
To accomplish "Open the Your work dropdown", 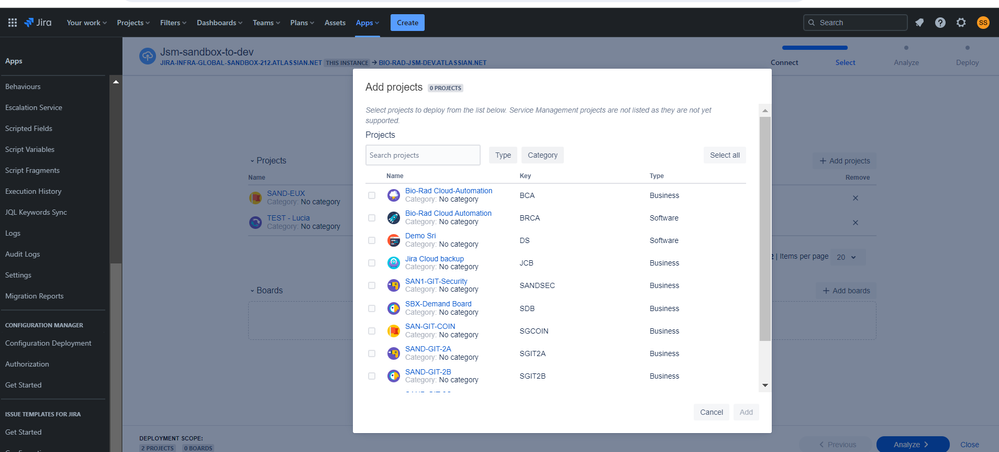I will [87, 22].
